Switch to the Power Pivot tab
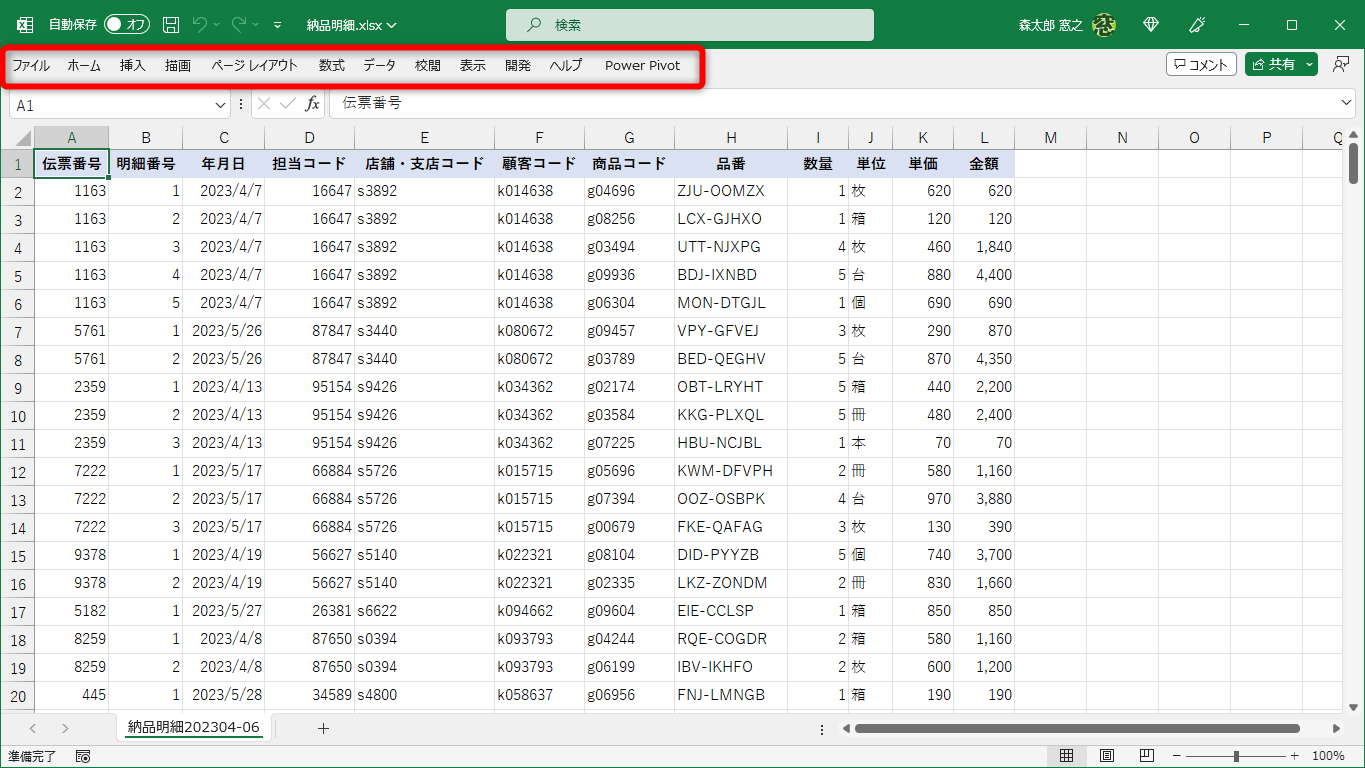The height and width of the screenshot is (768, 1365). click(x=642, y=64)
